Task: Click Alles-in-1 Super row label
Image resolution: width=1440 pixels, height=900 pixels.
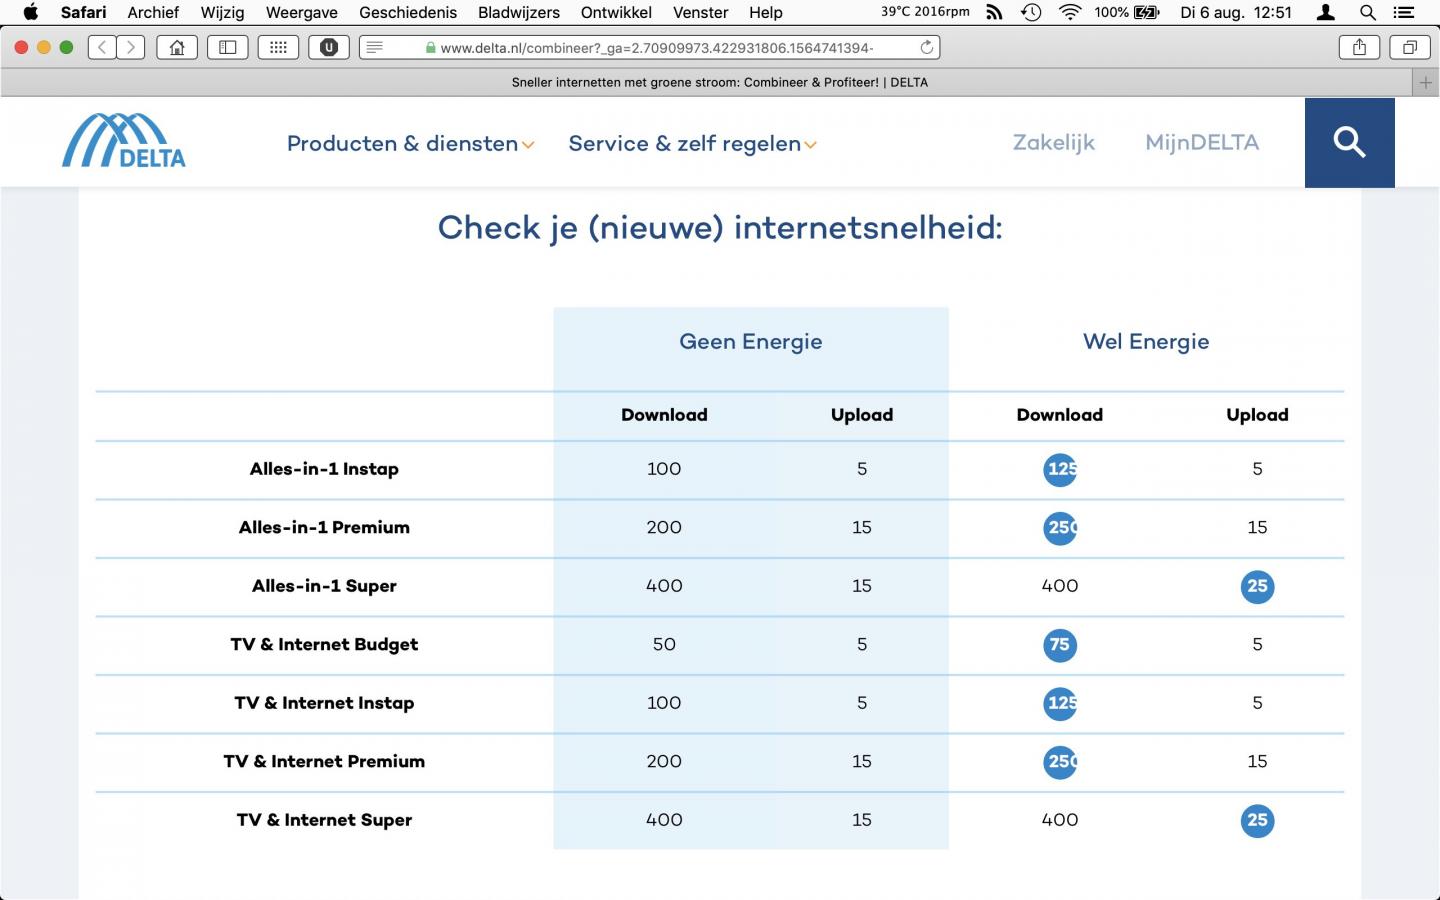Action: point(324,586)
